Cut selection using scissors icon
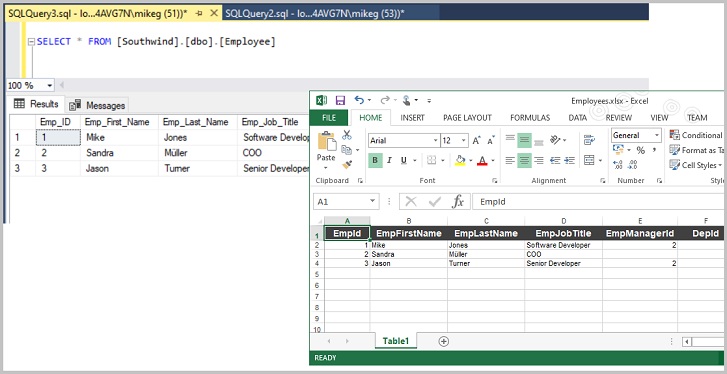The width and height of the screenshot is (727, 374). tap(347, 135)
